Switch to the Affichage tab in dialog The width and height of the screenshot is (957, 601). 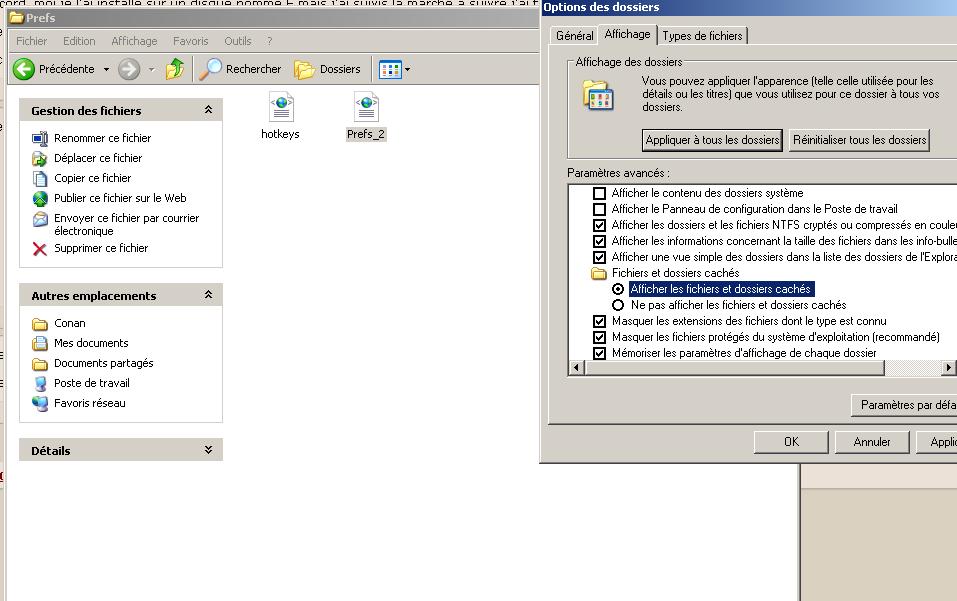tap(627, 34)
